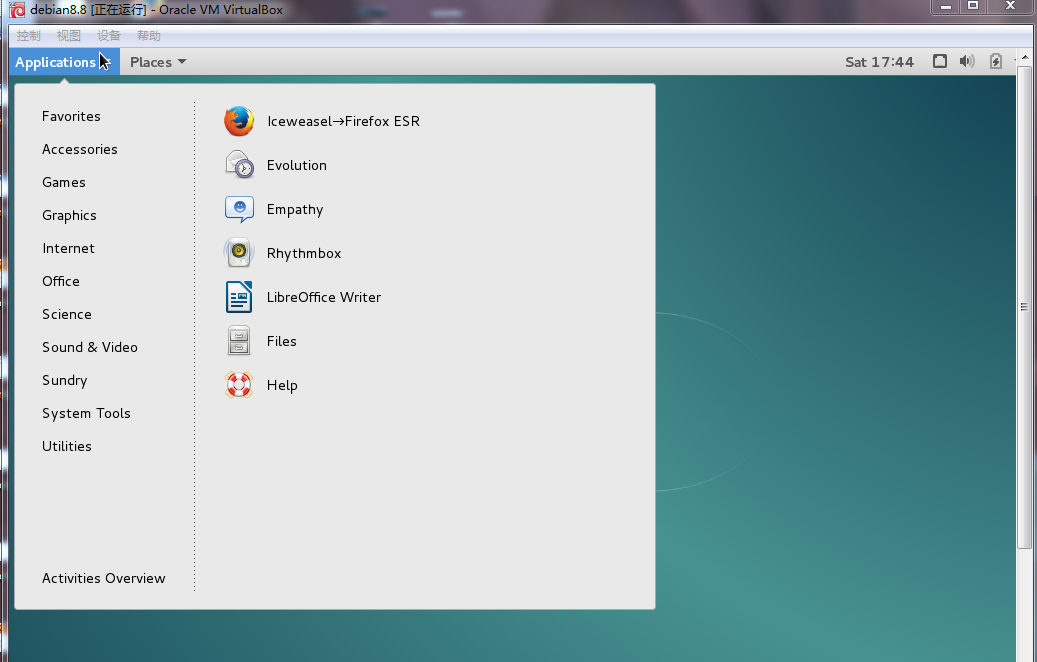Click the Empathy chat icon
The image size is (1037, 662).
click(x=239, y=209)
